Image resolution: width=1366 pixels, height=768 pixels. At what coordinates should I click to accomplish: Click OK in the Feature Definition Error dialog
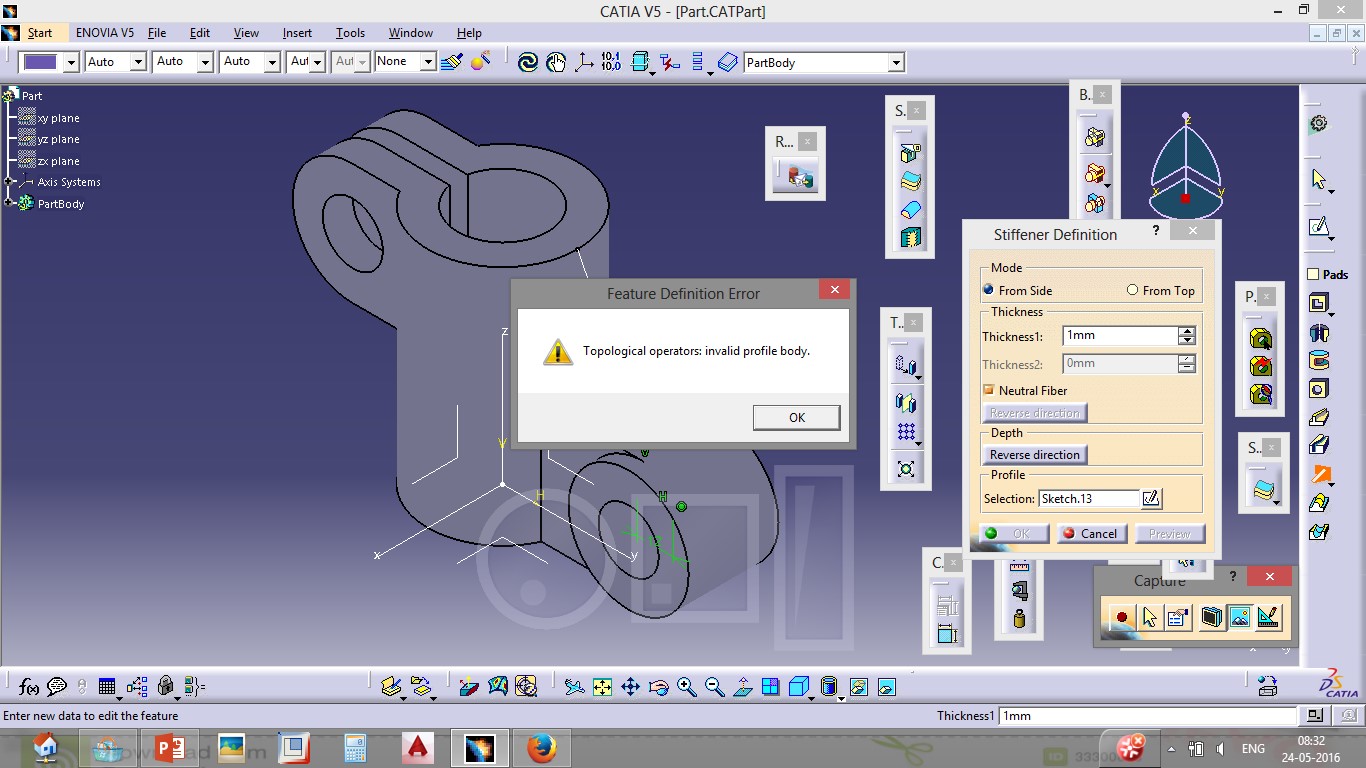[x=796, y=418]
